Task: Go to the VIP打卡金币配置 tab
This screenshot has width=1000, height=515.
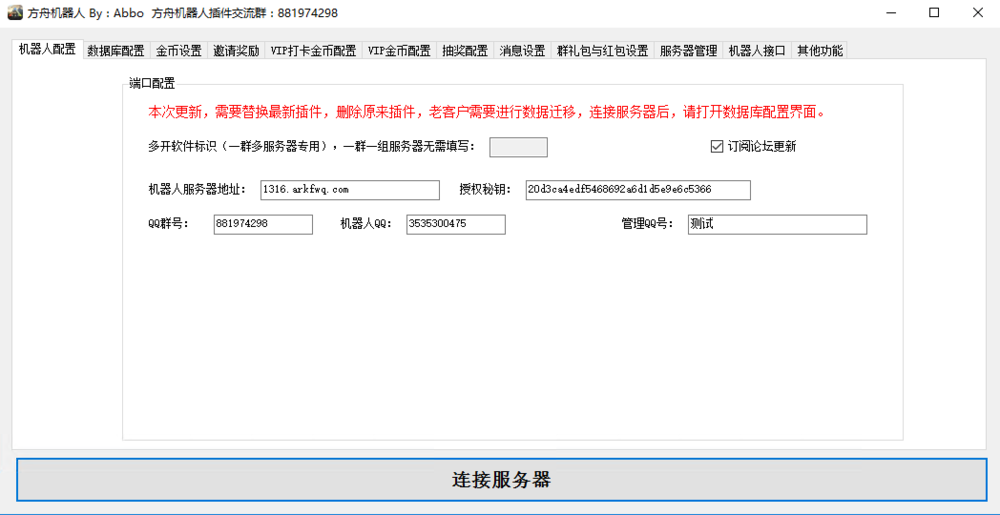Action: tap(313, 51)
